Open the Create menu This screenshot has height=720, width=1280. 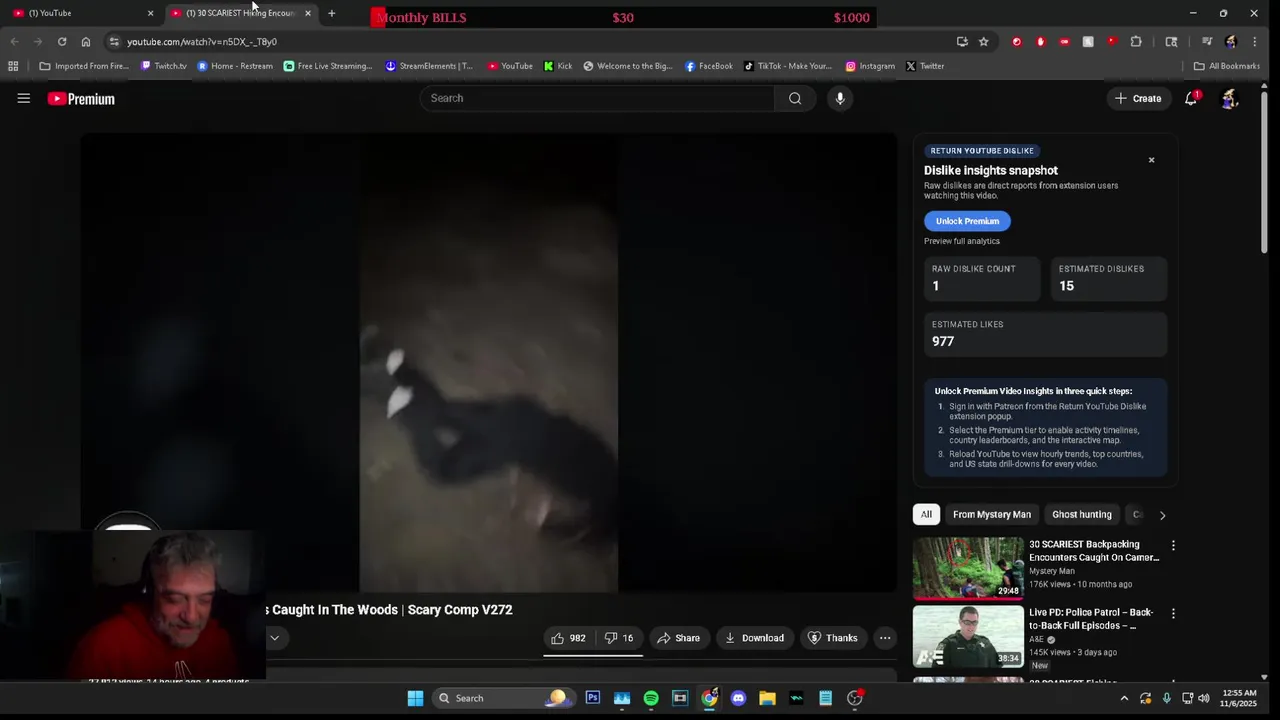pyautogui.click(x=1138, y=98)
